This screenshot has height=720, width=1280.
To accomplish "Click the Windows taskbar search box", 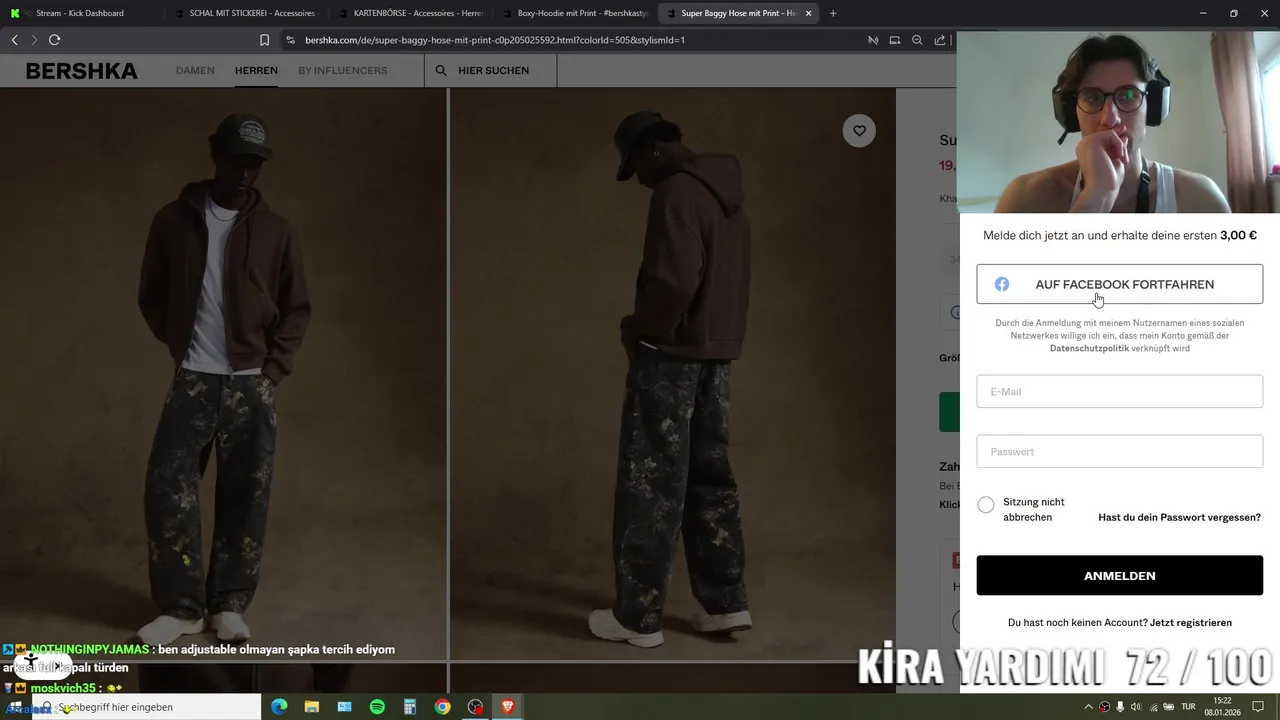I will click(x=146, y=707).
